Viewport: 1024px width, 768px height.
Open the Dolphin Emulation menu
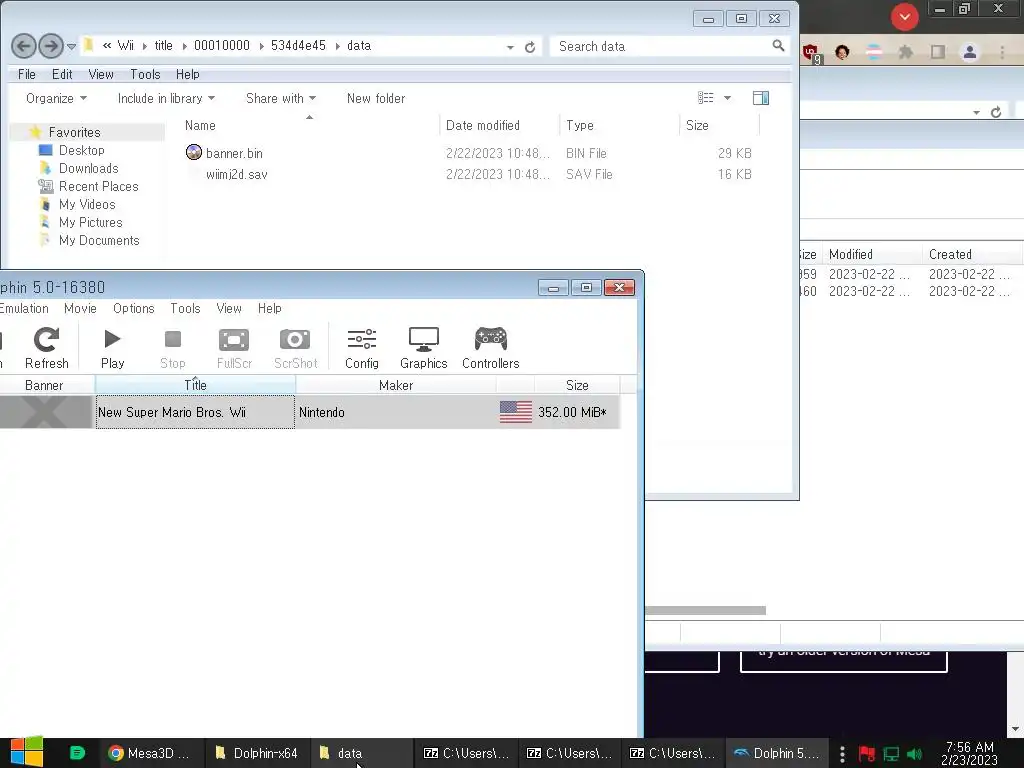coord(24,308)
